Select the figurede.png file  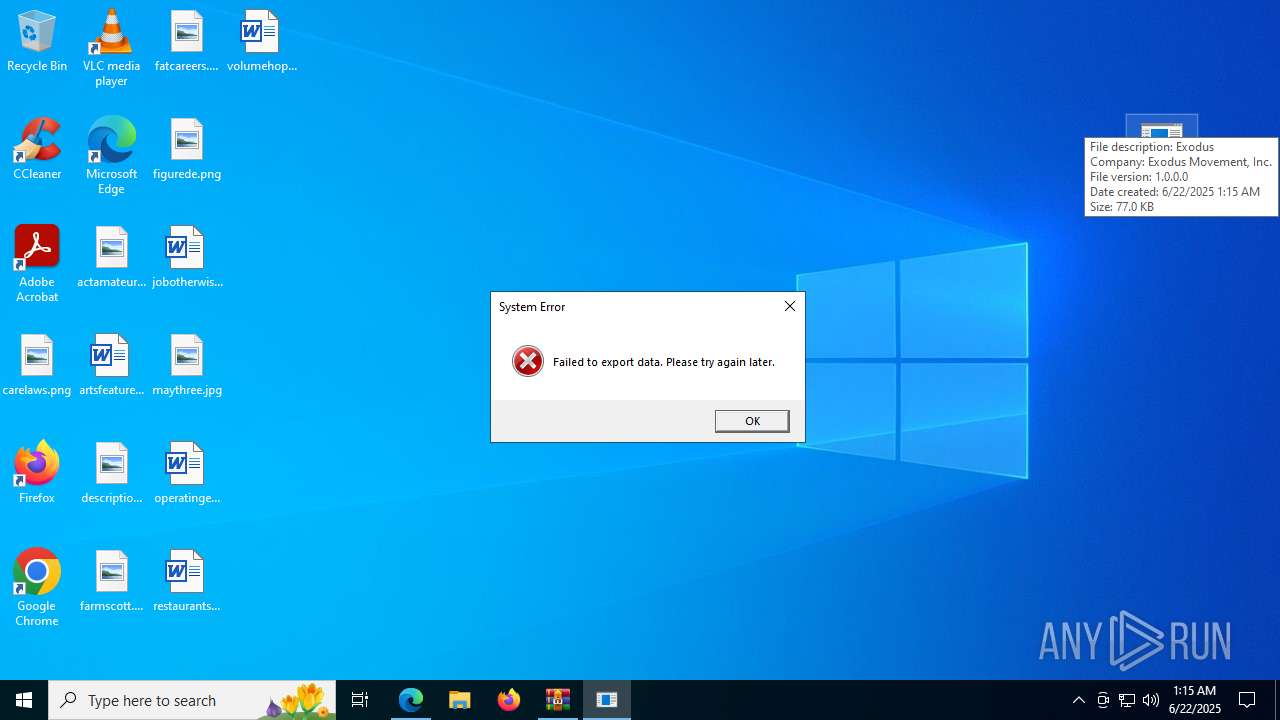coord(187,150)
